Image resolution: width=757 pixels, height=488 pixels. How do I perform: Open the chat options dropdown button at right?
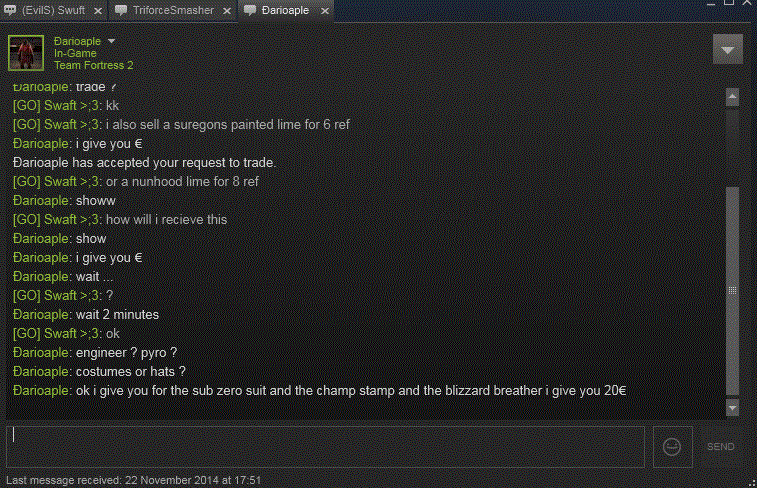727,49
